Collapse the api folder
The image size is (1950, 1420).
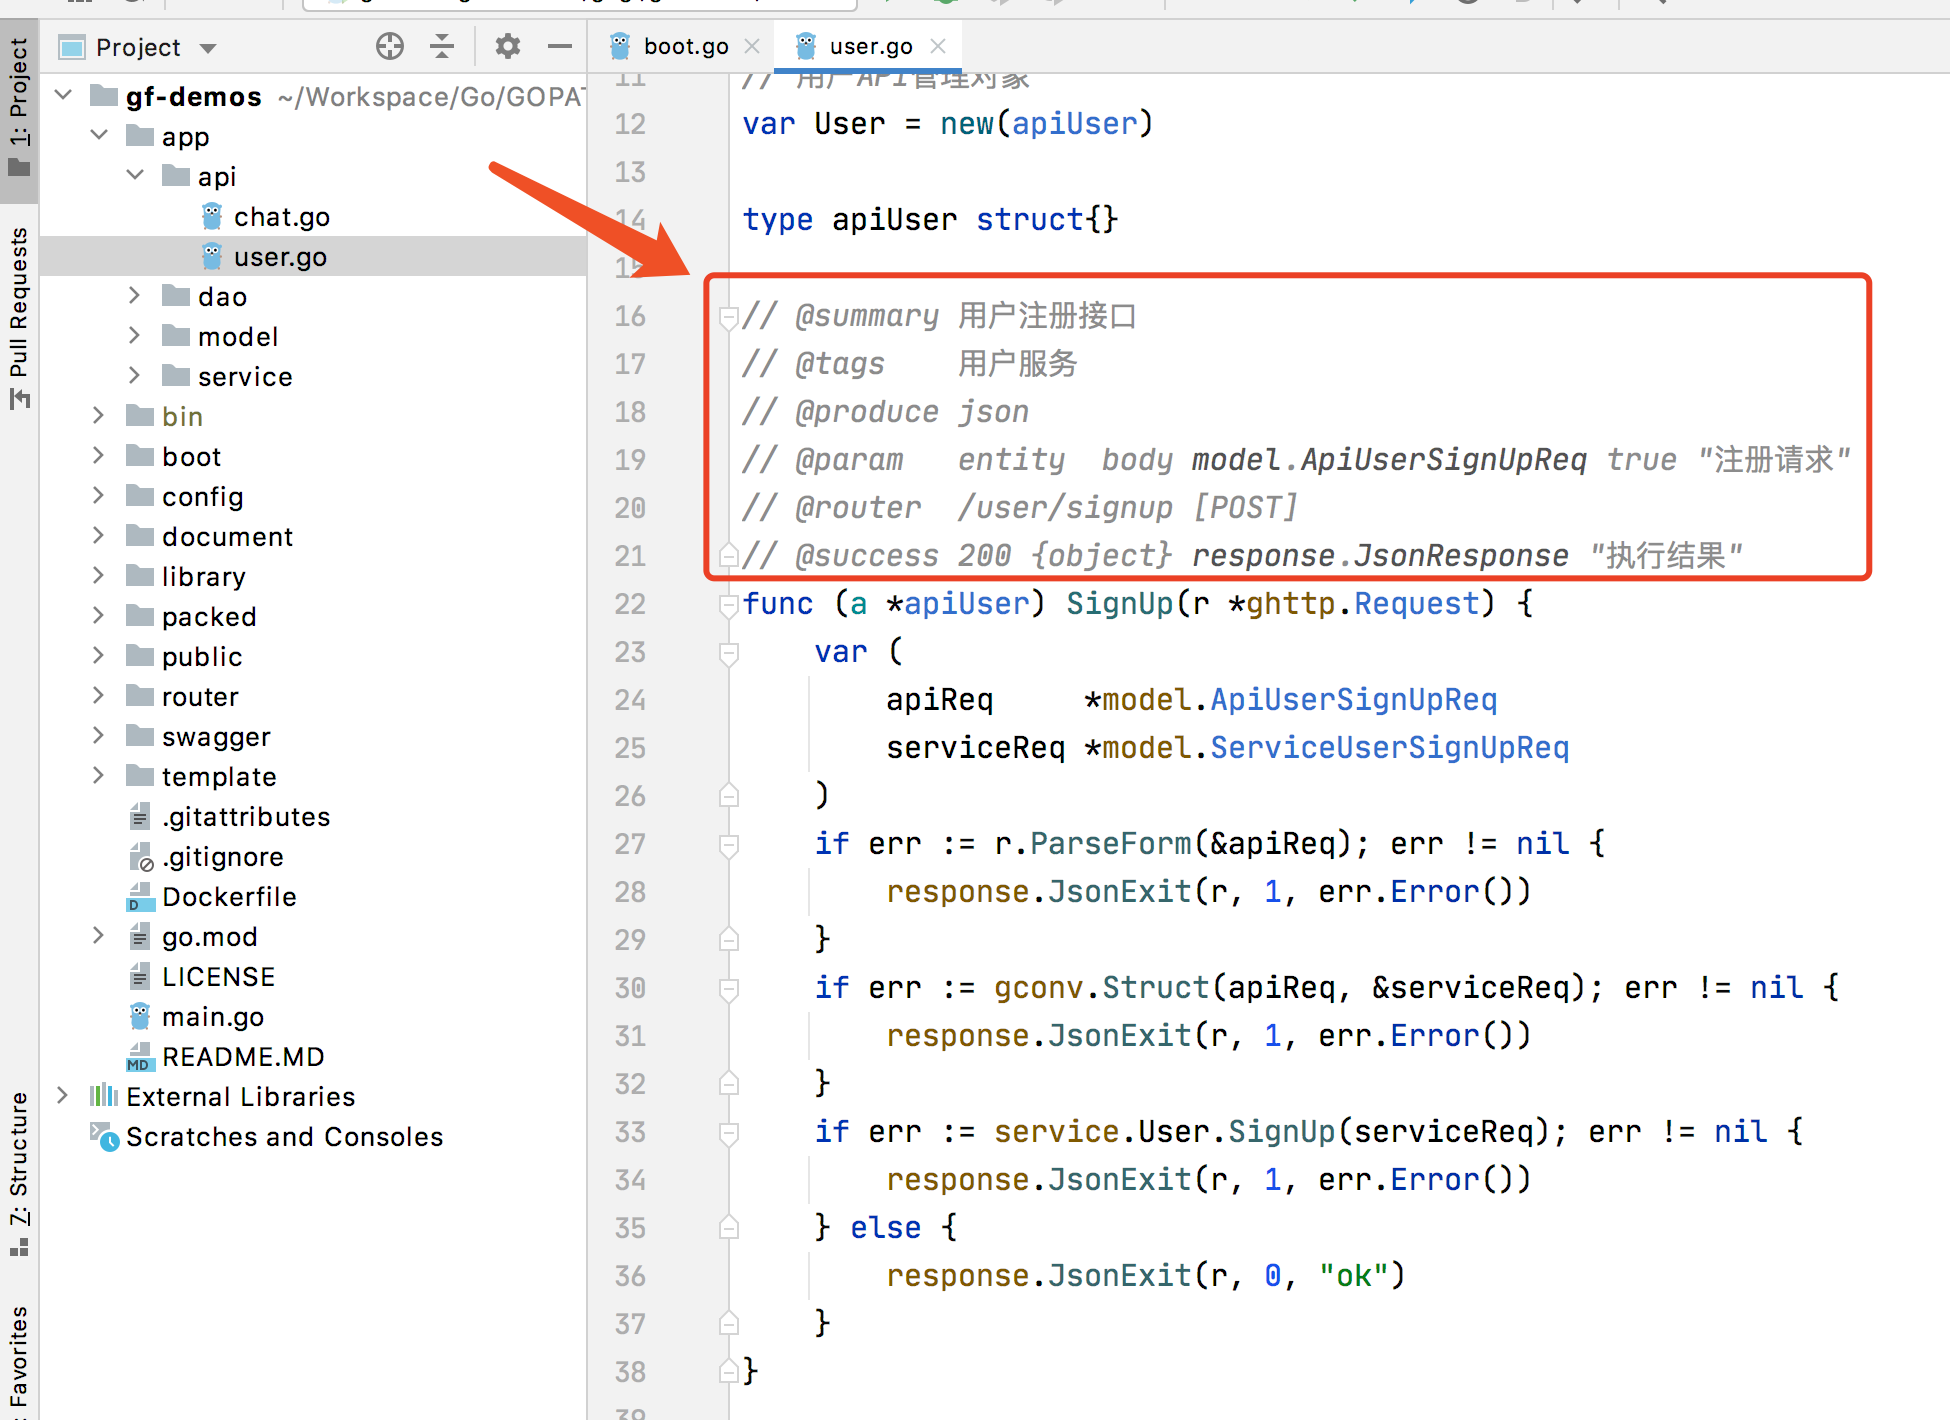click(135, 176)
